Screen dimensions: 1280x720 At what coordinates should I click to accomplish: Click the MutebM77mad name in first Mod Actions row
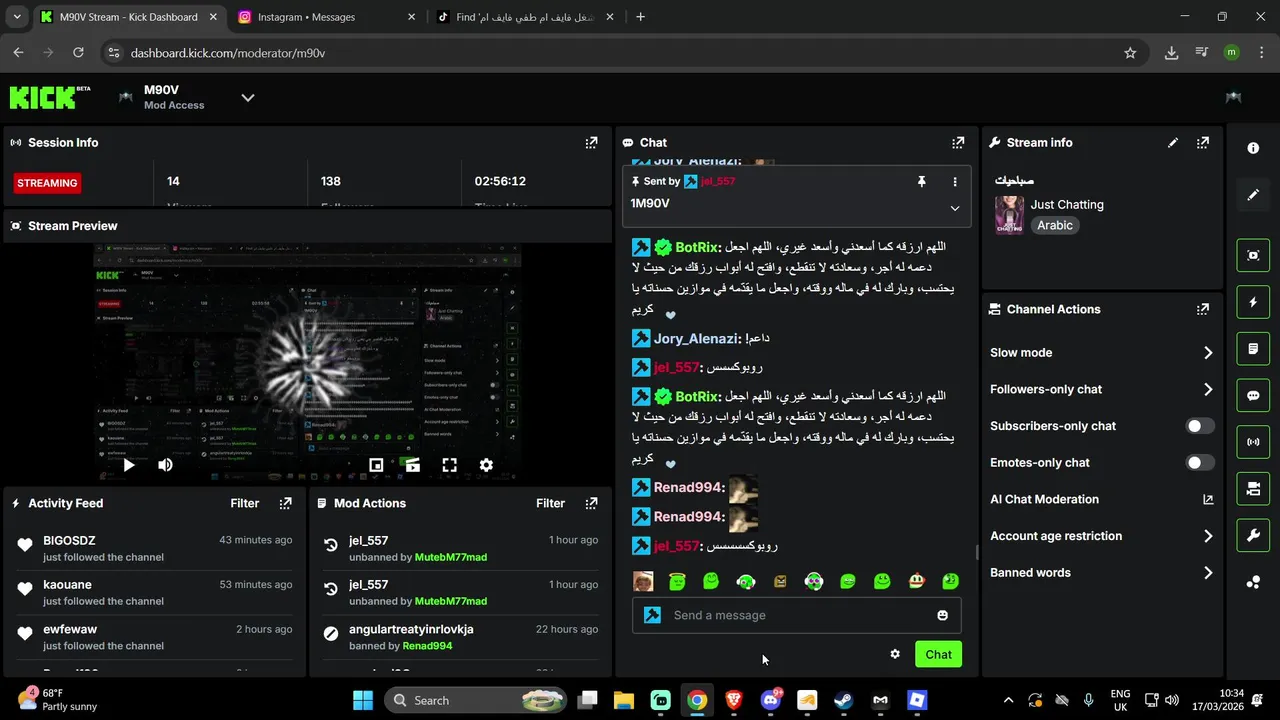[451, 557]
